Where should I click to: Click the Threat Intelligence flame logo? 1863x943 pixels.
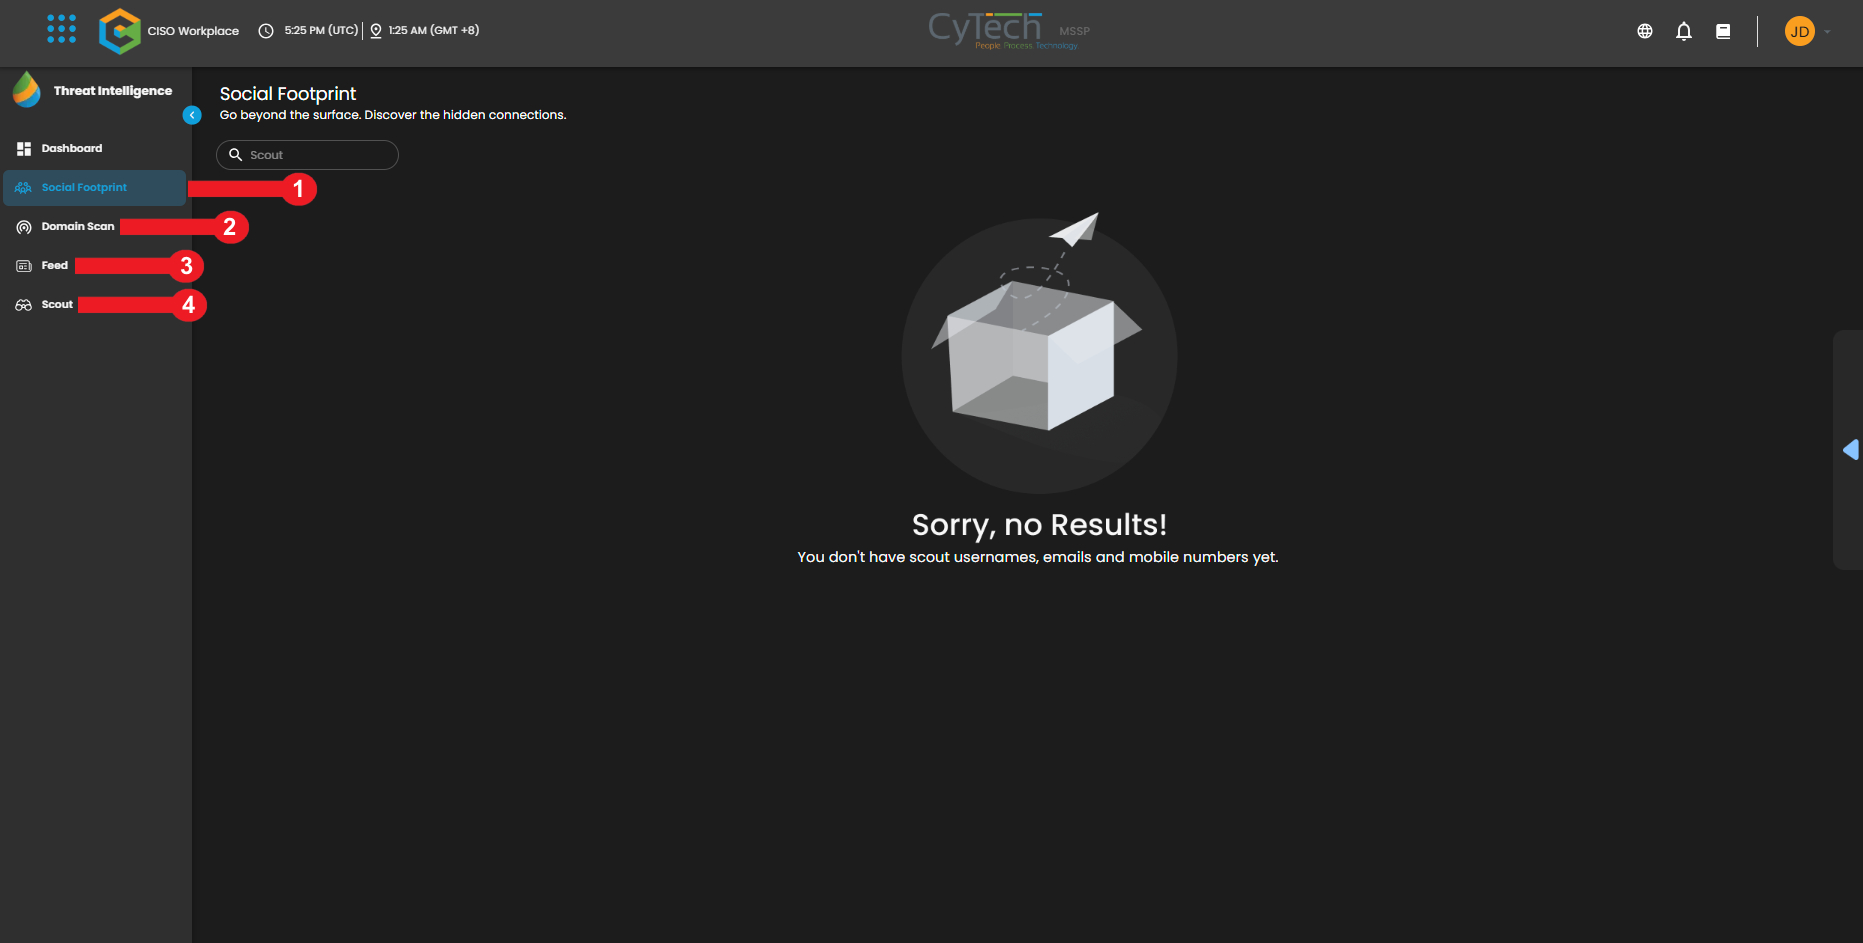(x=27, y=90)
